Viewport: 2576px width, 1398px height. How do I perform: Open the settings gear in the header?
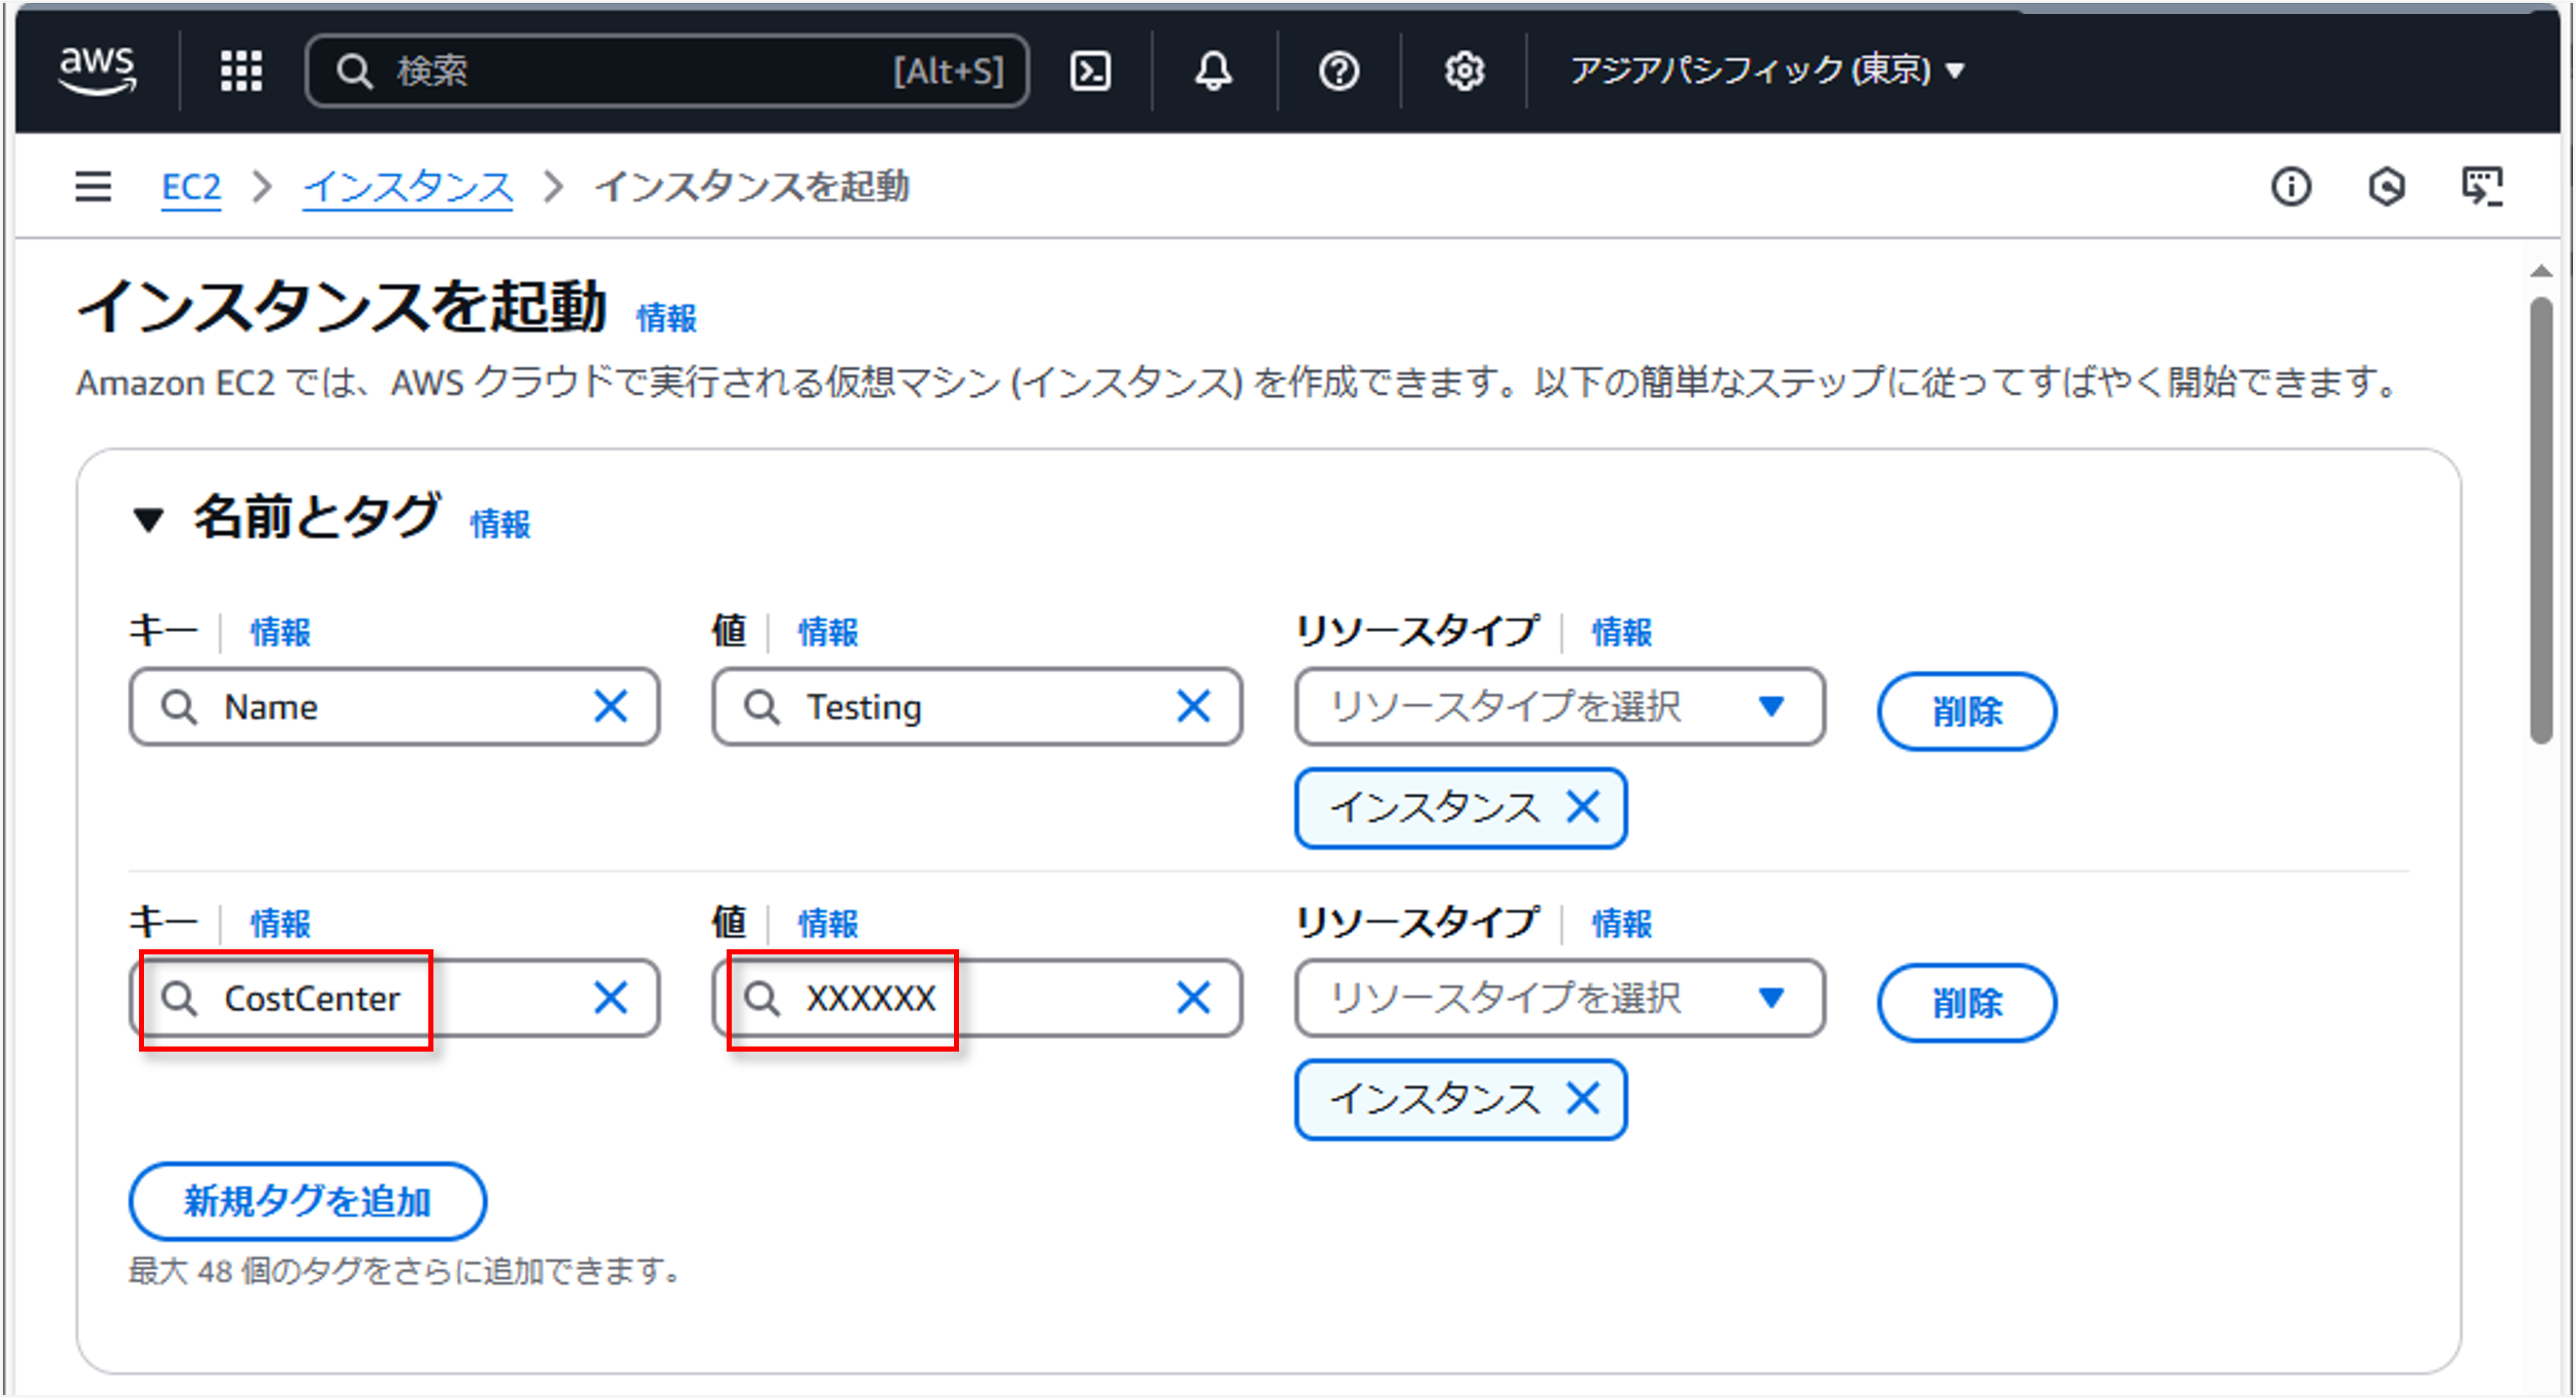coord(1463,71)
